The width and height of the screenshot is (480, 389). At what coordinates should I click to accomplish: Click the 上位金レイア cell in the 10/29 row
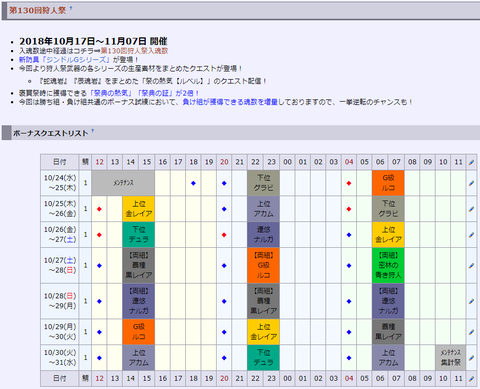point(263,332)
